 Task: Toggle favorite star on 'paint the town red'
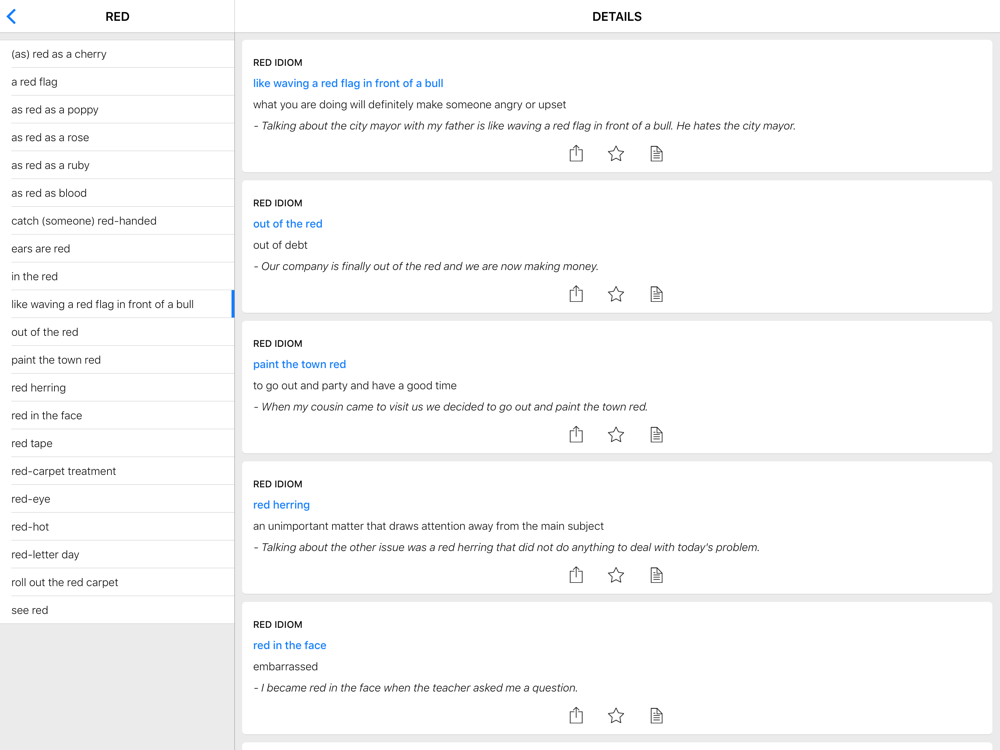point(616,434)
